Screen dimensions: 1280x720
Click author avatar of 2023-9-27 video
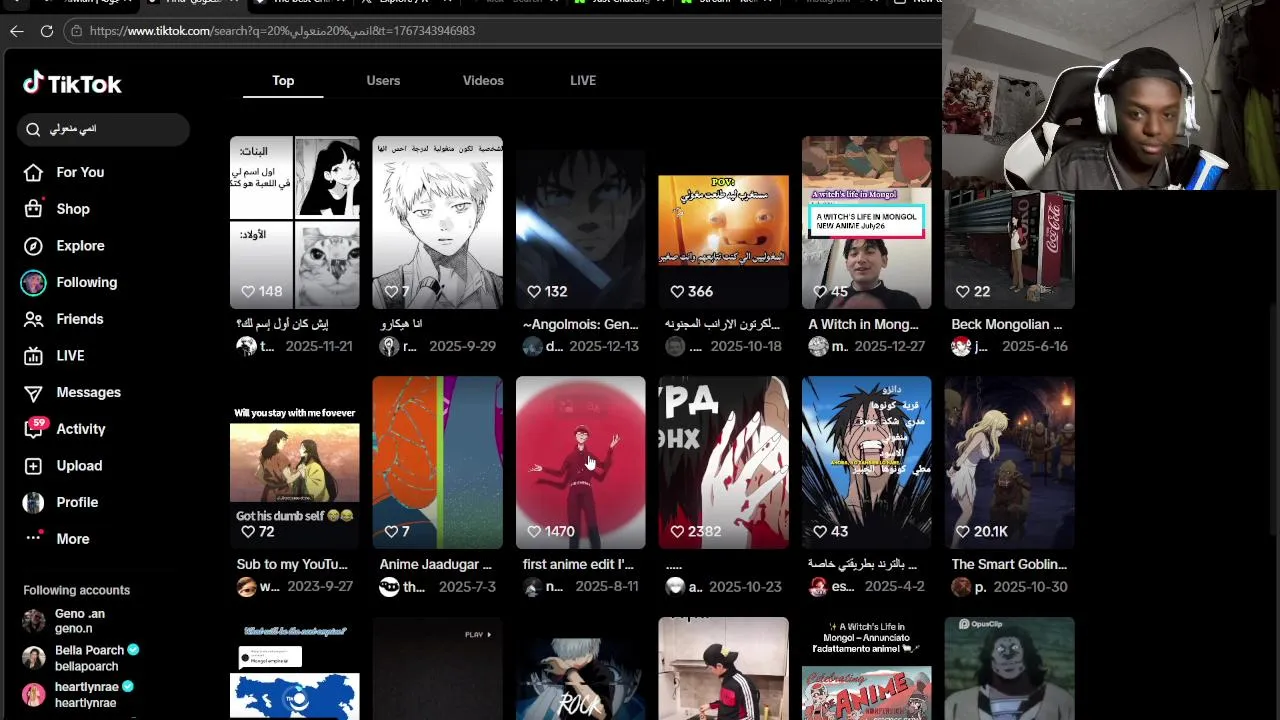pos(246,587)
